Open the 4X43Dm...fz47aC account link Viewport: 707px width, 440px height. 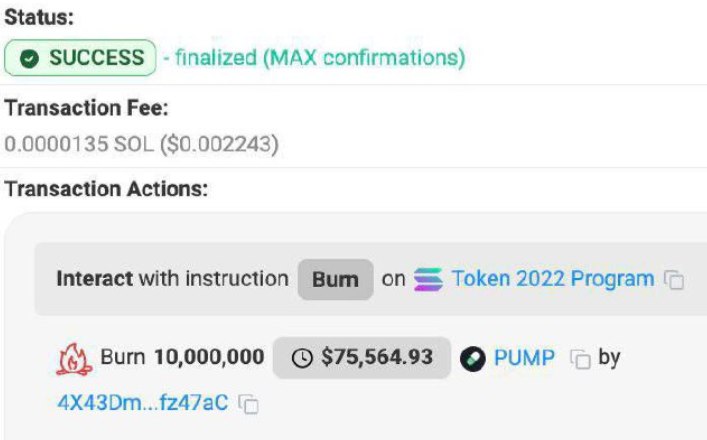tap(143, 403)
